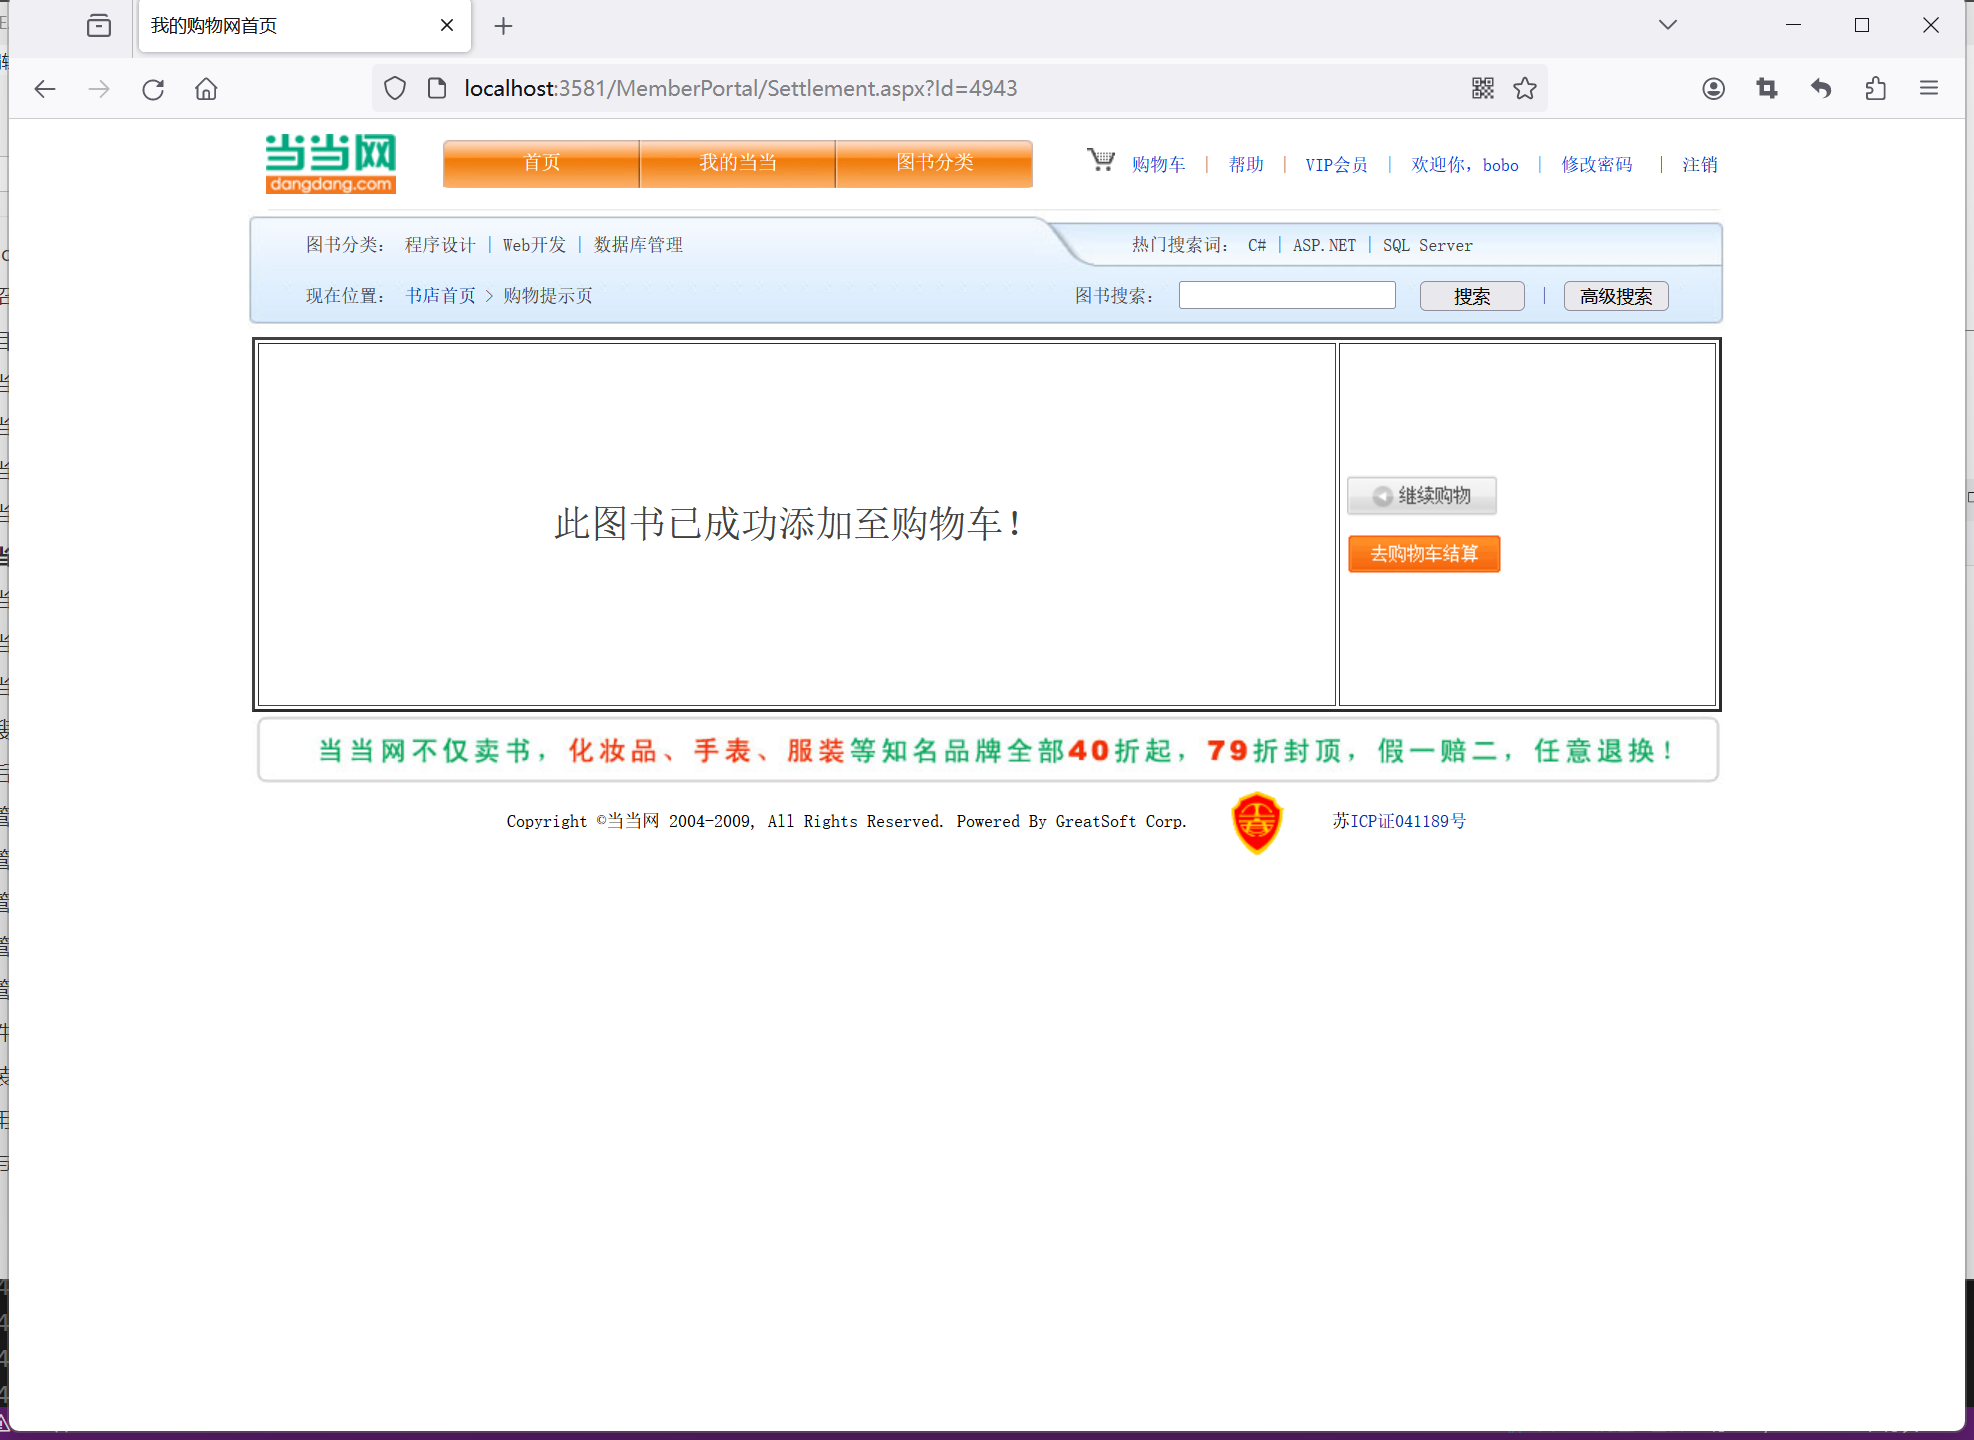The height and width of the screenshot is (1440, 1974).
Task: Open the QR code icon in address bar
Action: click(1483, 88)
